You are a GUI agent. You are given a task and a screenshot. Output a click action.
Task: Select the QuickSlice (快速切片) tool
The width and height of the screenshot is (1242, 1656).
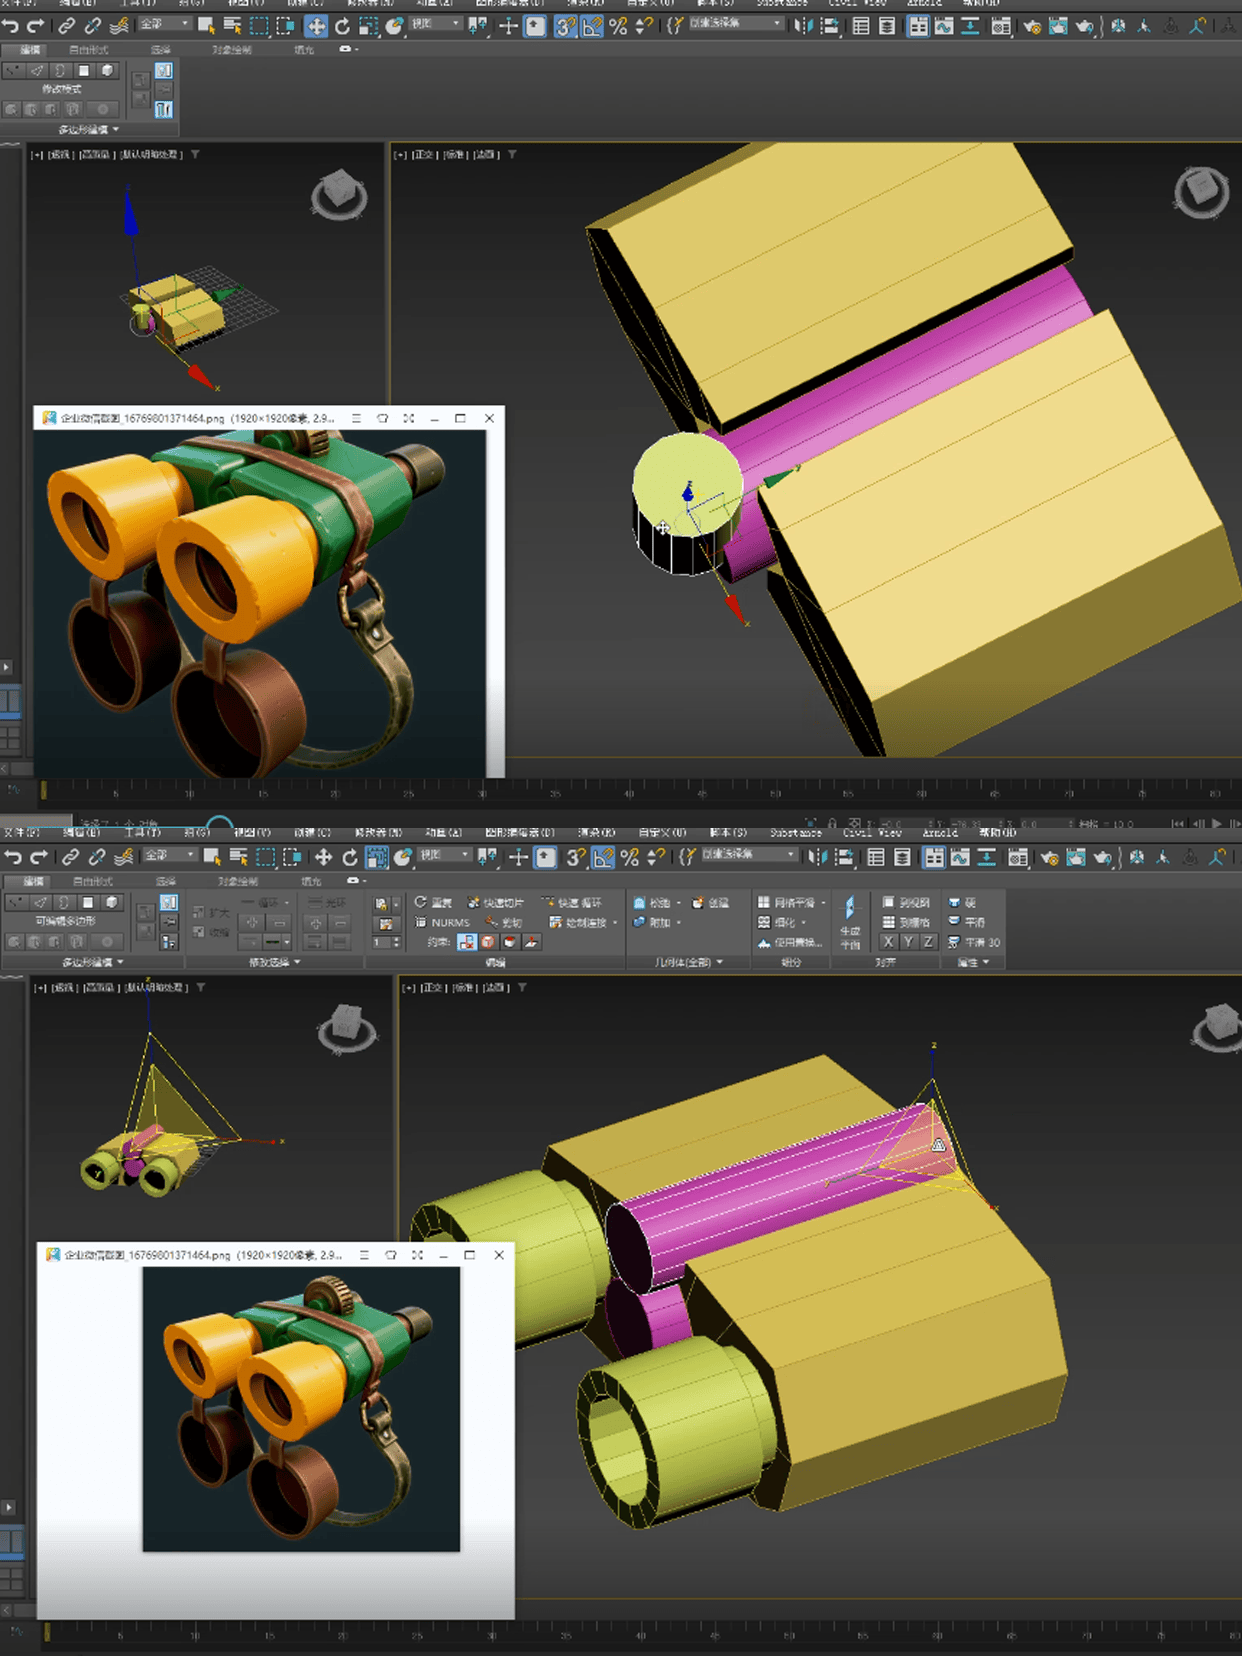pos(496,903)
